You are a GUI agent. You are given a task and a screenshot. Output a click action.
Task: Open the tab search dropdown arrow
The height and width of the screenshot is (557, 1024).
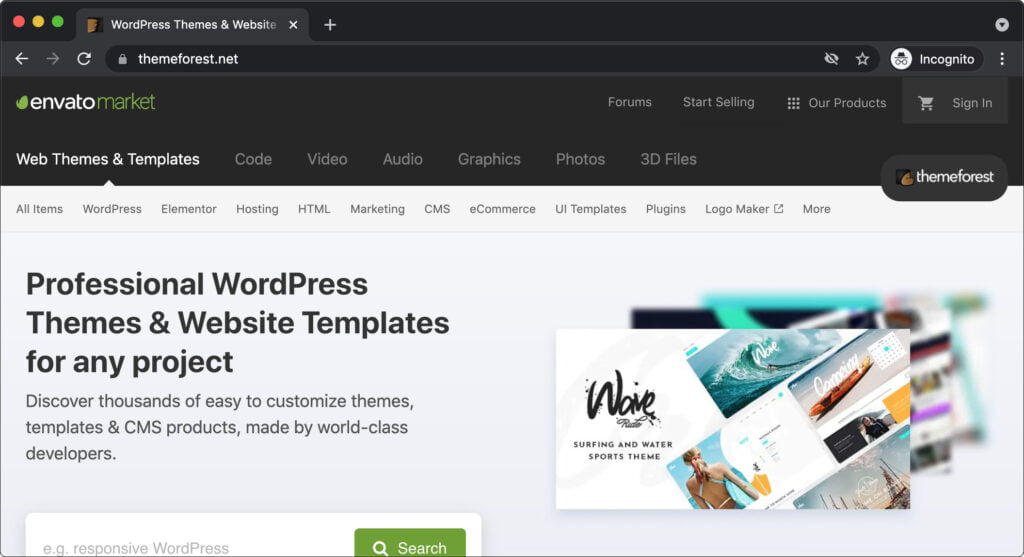click(x=1002, y=25)
